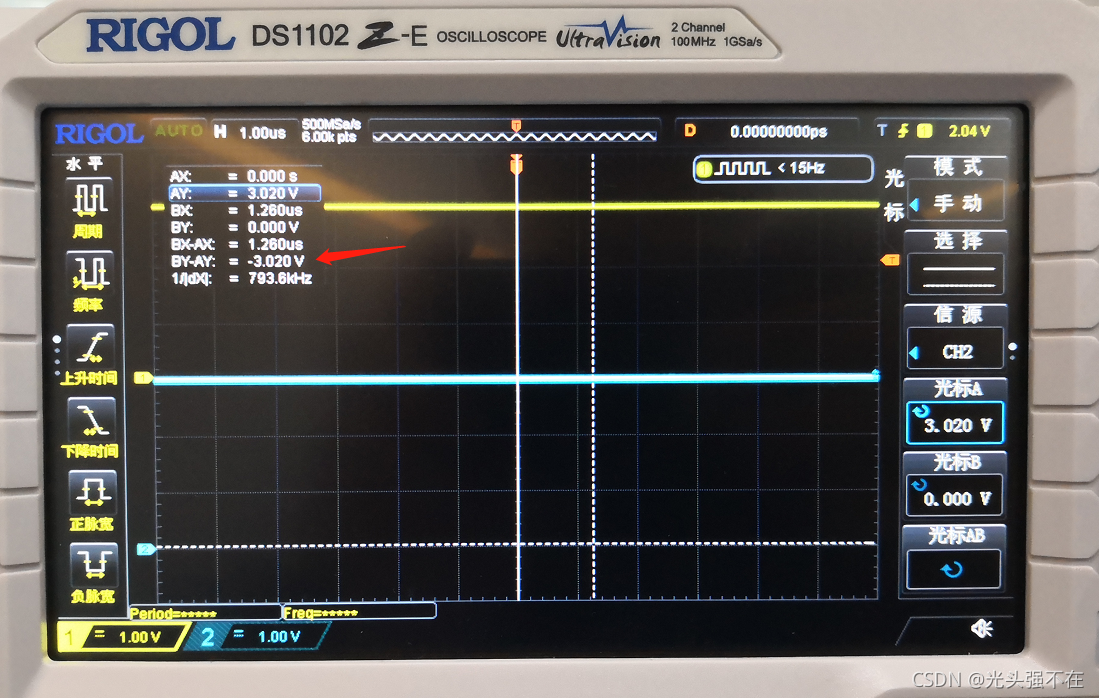This screenshot has height=698, width=1099.
Task: Click the orange D delay indicator
Action: pyautogui.click(x=690, y=130)
